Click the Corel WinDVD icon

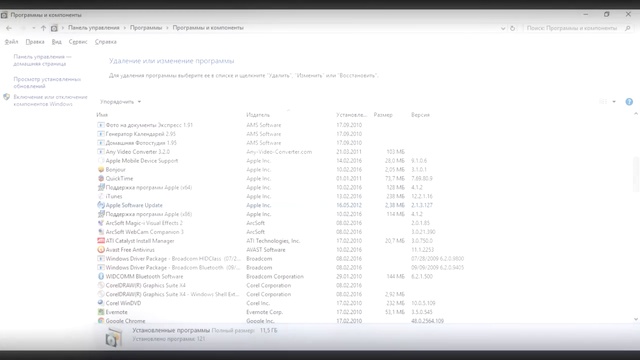coord(101,303)
